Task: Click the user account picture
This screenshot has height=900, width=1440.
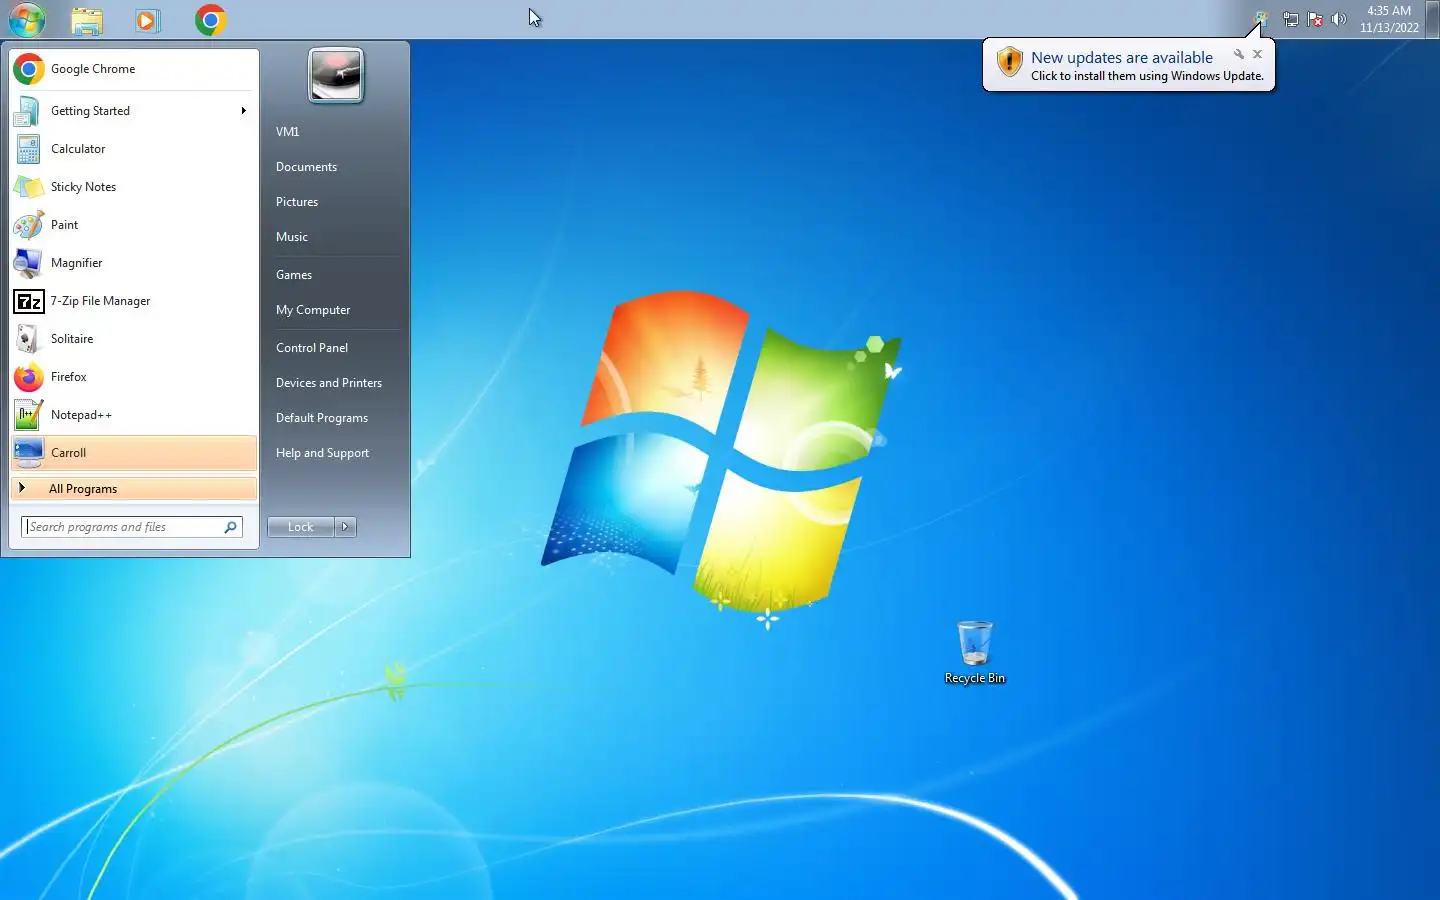Action: point(336,75)
